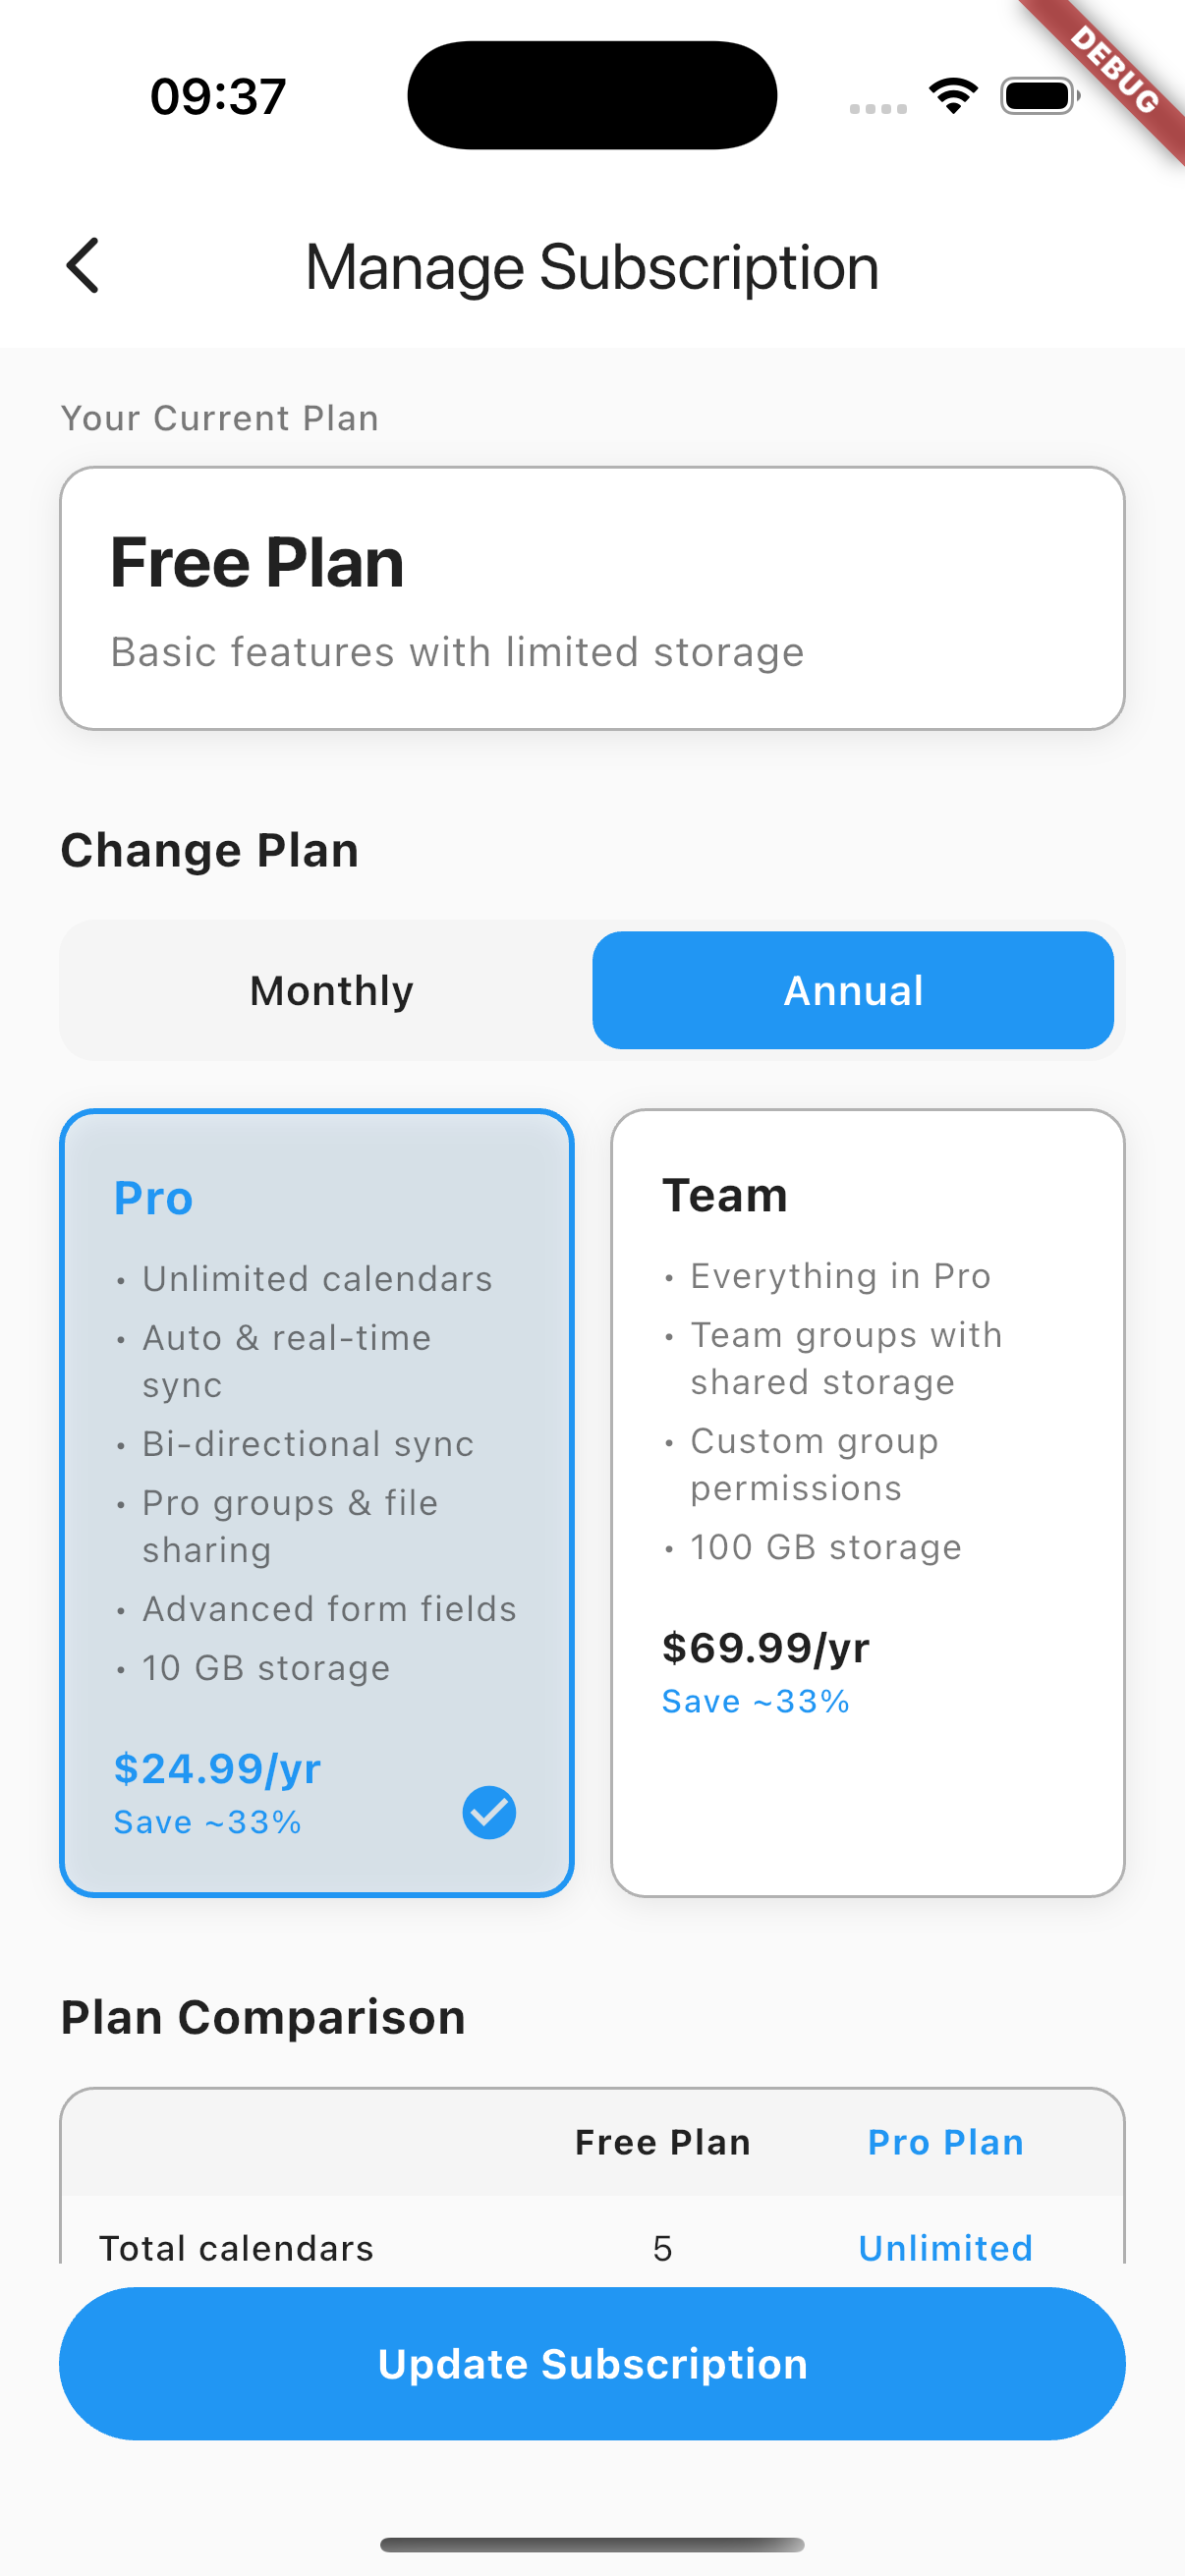
Task: Expand the Team plan card
Action: pos(868,1500)
